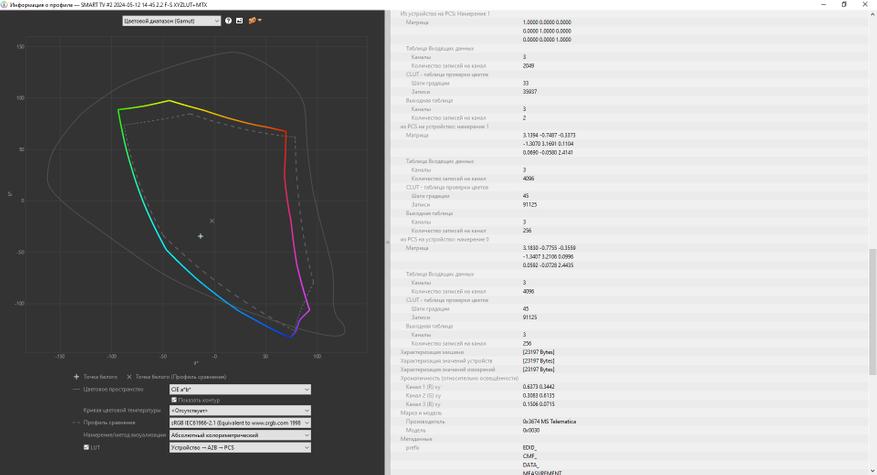The height and width of the screenshot is (475, 877).
Task: Click the scrollbar up arrow at top
Action: [873, 15]
